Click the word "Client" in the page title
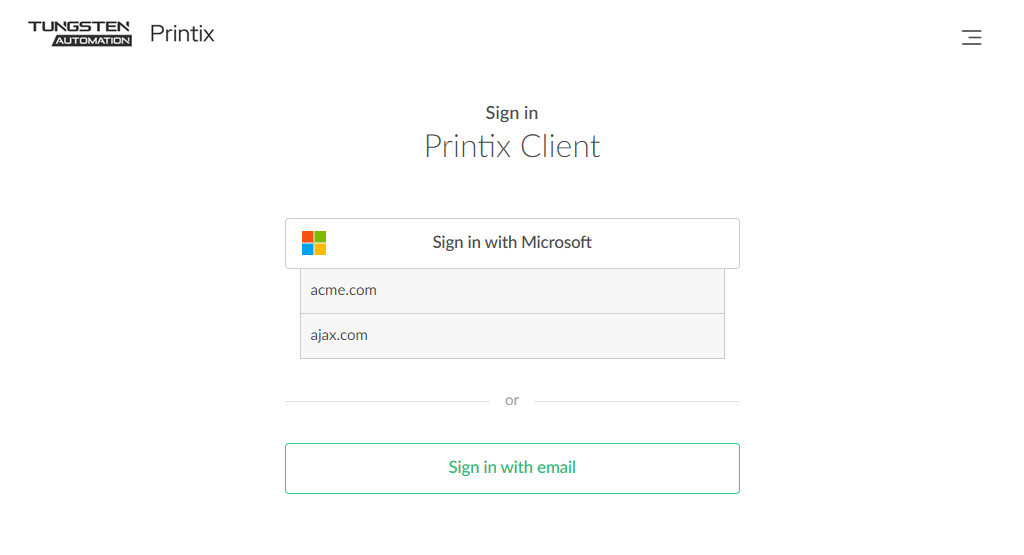 tap(559, 147)
